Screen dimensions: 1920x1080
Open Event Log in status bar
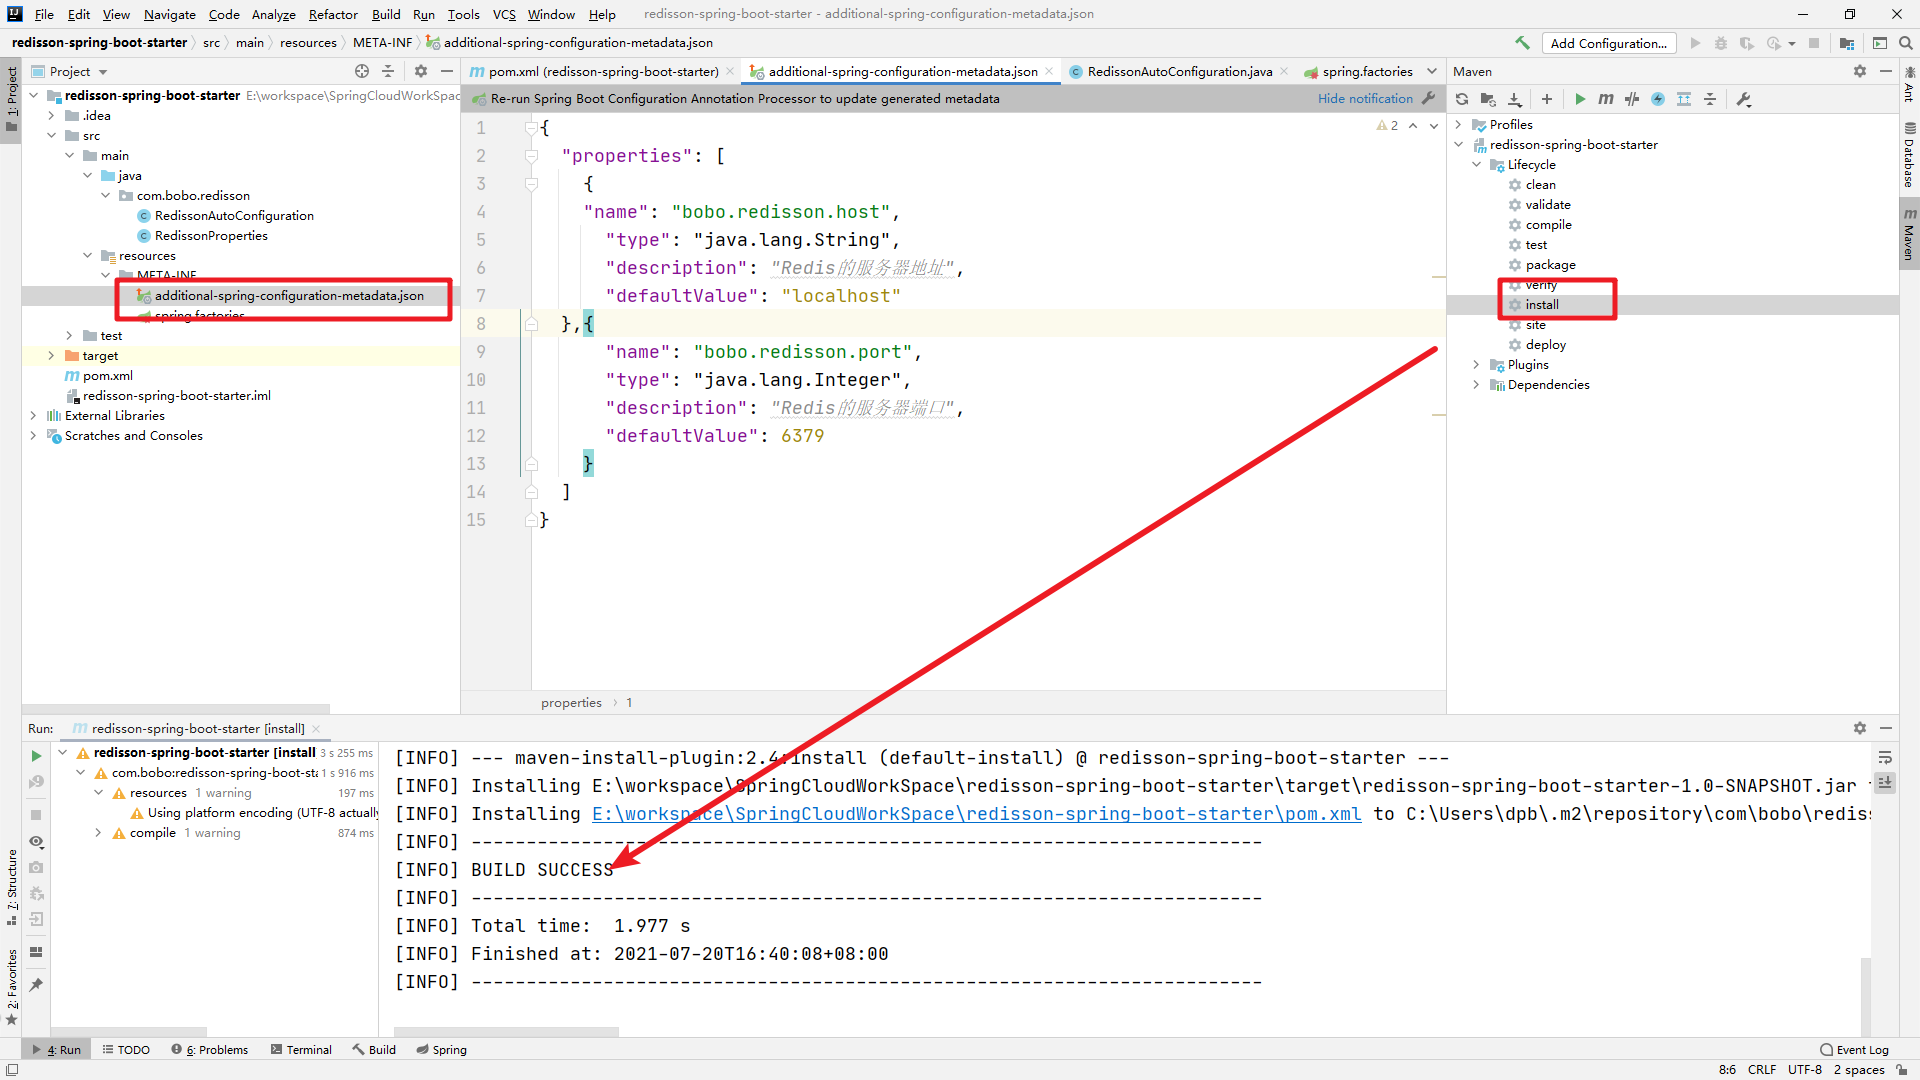[x=1855, y=1049]
